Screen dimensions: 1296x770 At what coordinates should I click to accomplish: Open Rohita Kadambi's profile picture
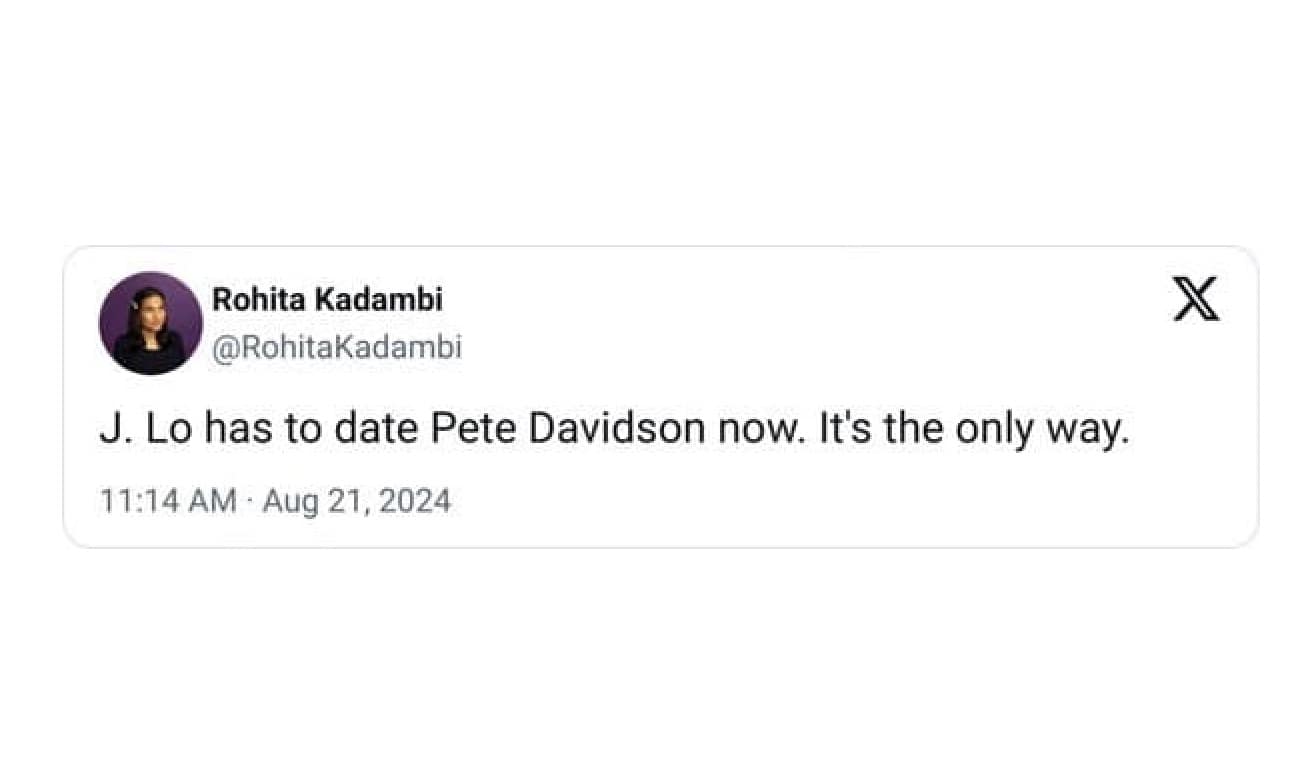(150, 323)
